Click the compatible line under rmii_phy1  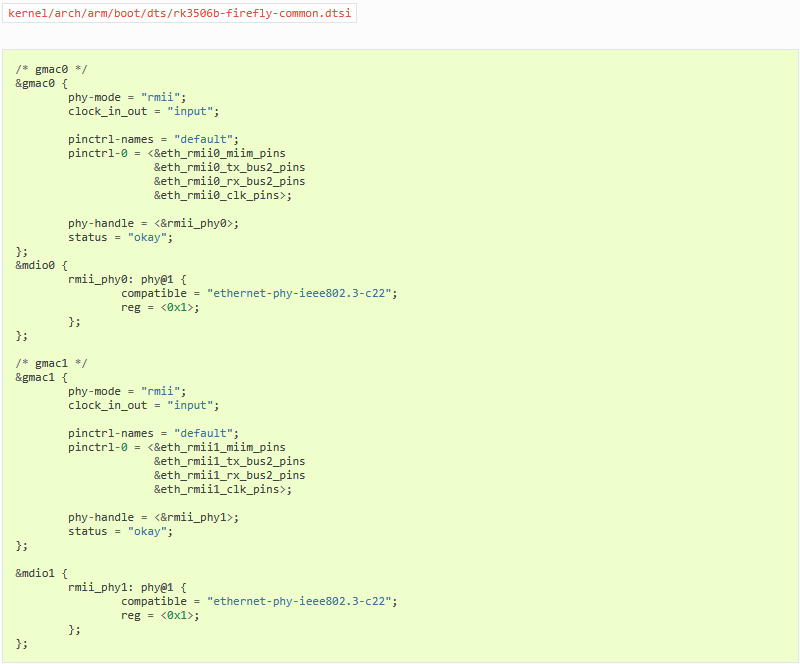(x=259, y=601)
